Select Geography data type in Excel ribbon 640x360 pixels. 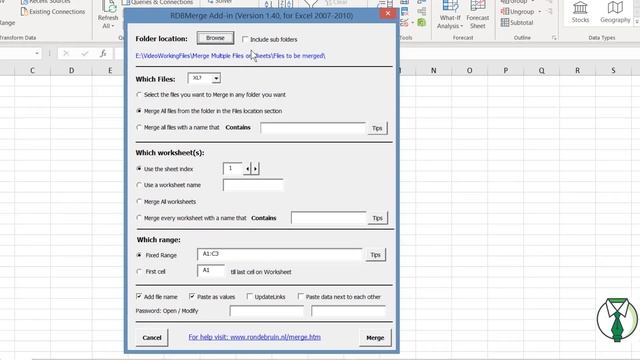click(615, 12)
